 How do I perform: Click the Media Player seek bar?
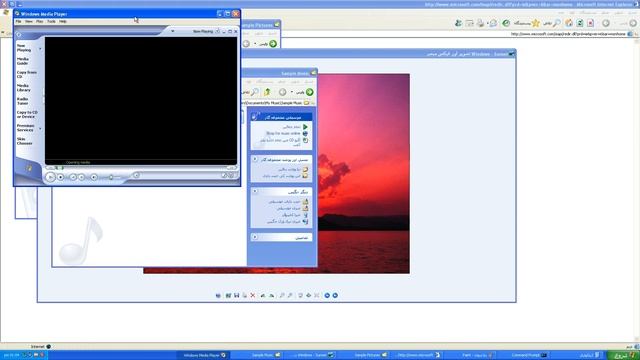[x=141, y=168]
